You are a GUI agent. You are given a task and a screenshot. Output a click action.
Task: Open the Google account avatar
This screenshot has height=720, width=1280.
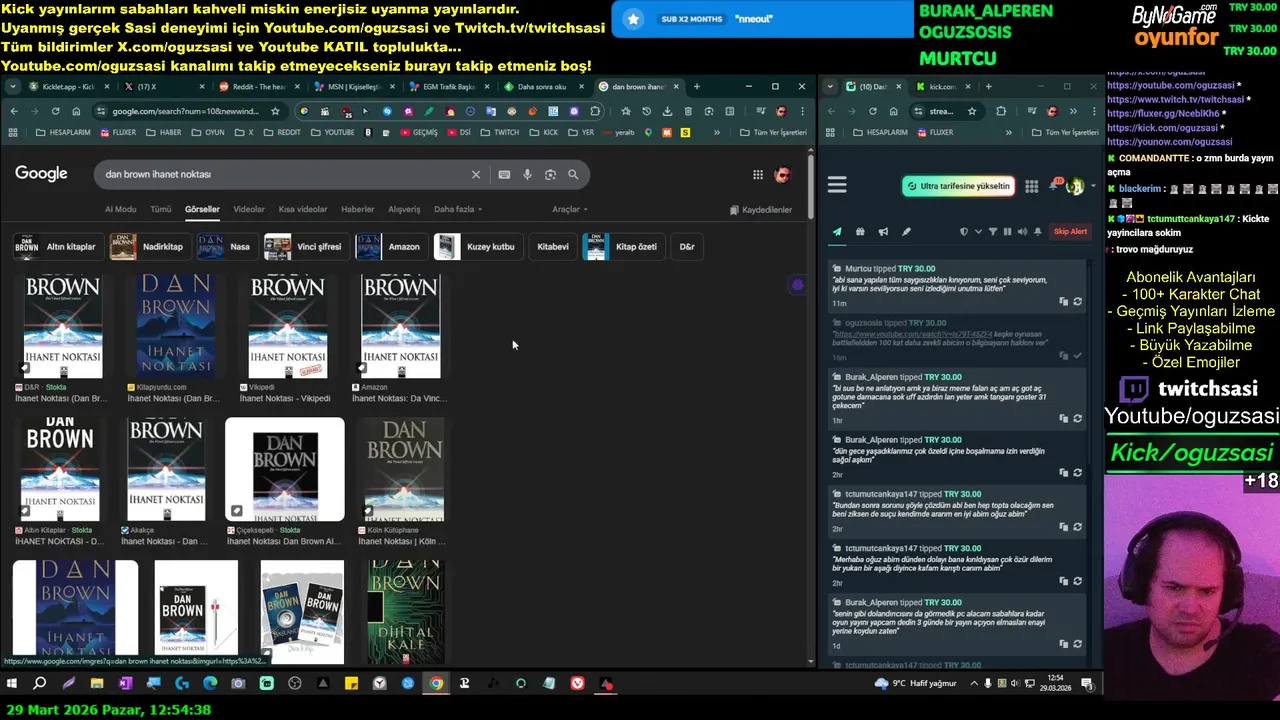782,174
